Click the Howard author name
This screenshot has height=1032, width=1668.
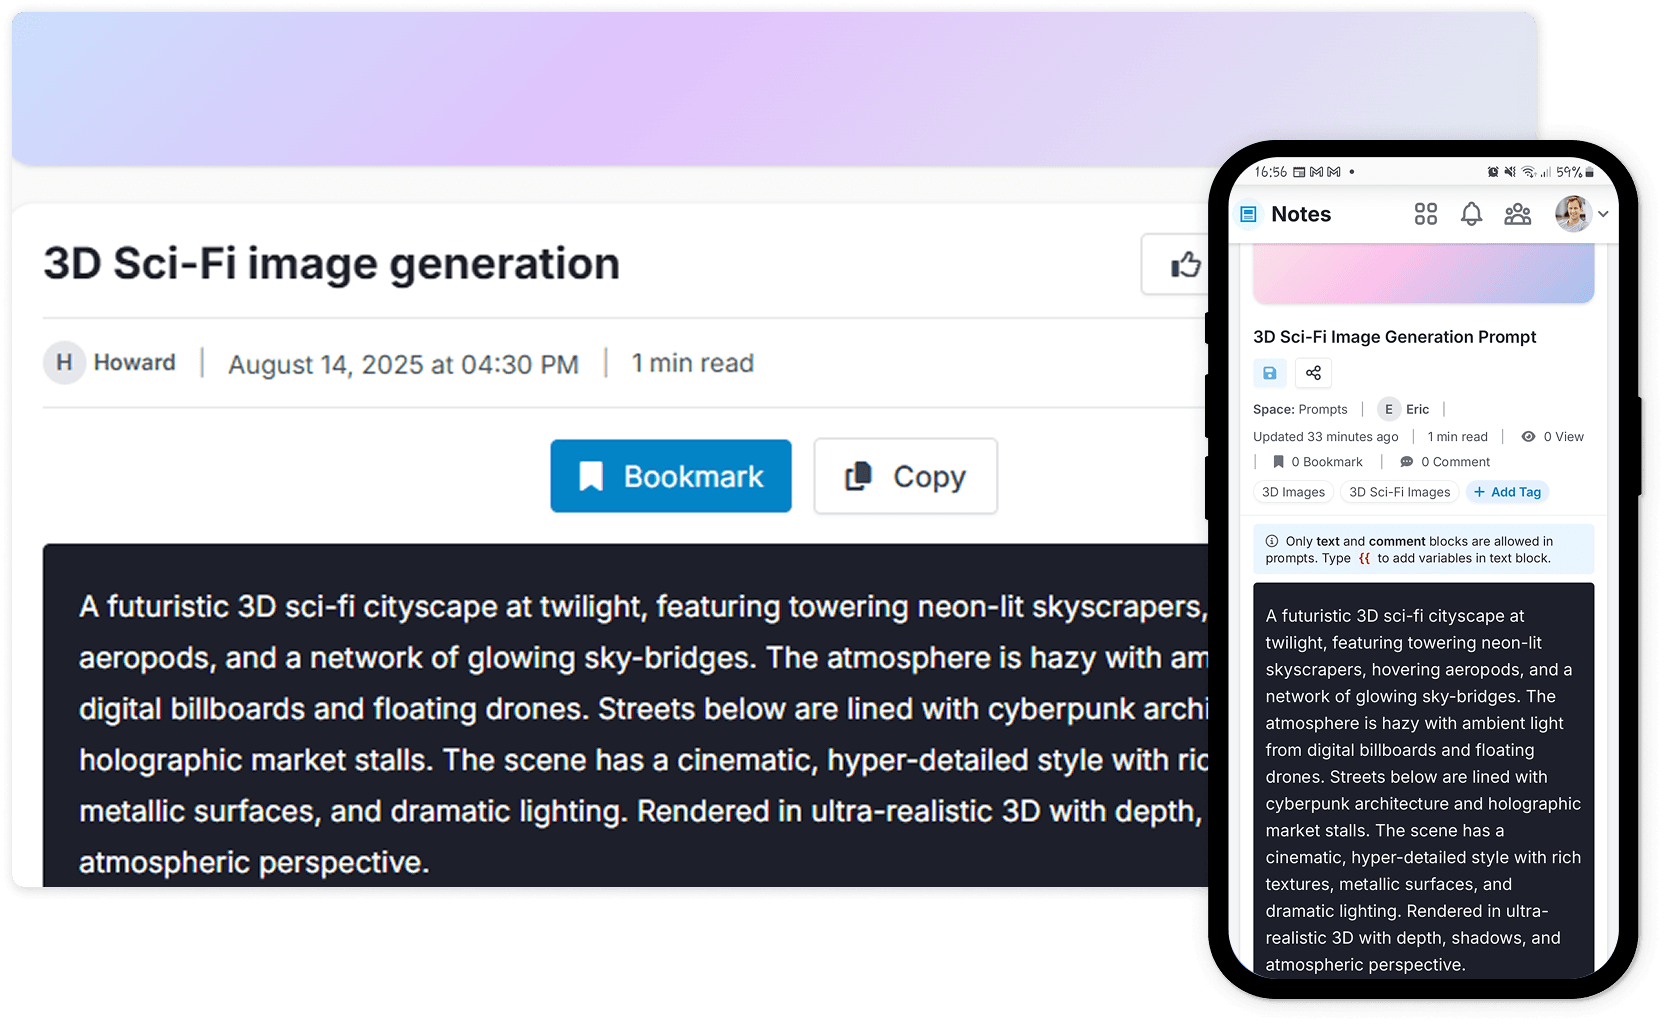coord(134,362)
